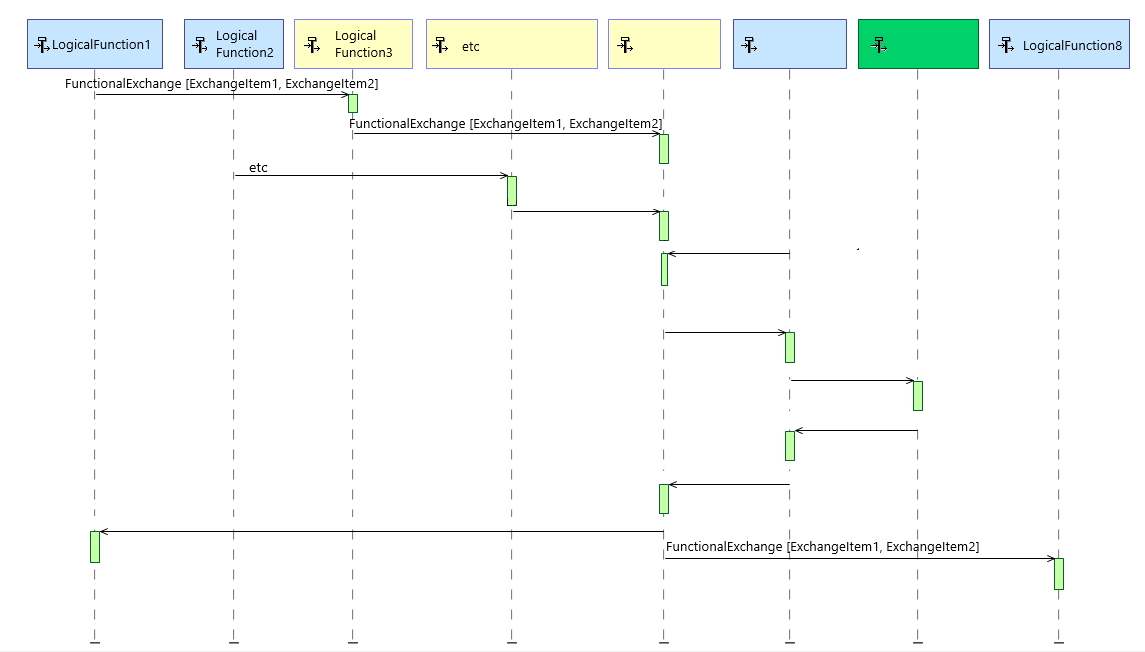Select FunctionalExchange label starting at Logical Function3

point(505,124)
